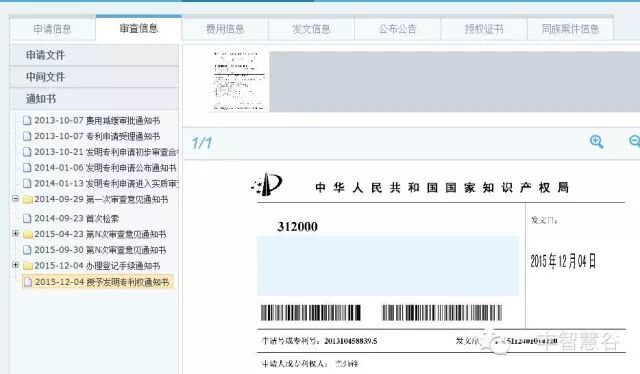
Task: Open the 授权证书 tab
Action: coord(484,29)
